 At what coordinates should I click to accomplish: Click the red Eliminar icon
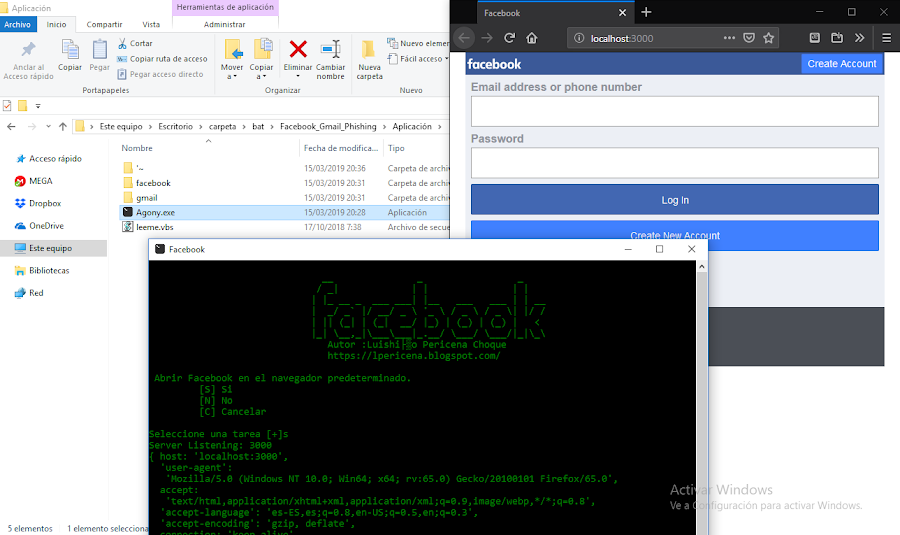click(x=298, y=49)
